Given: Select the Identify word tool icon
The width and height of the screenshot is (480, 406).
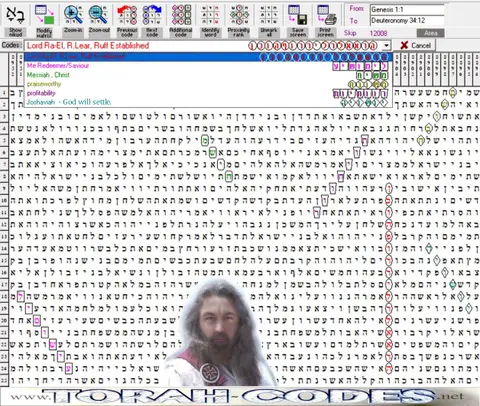Looking at the screenshot, I should tap(210, 15).
